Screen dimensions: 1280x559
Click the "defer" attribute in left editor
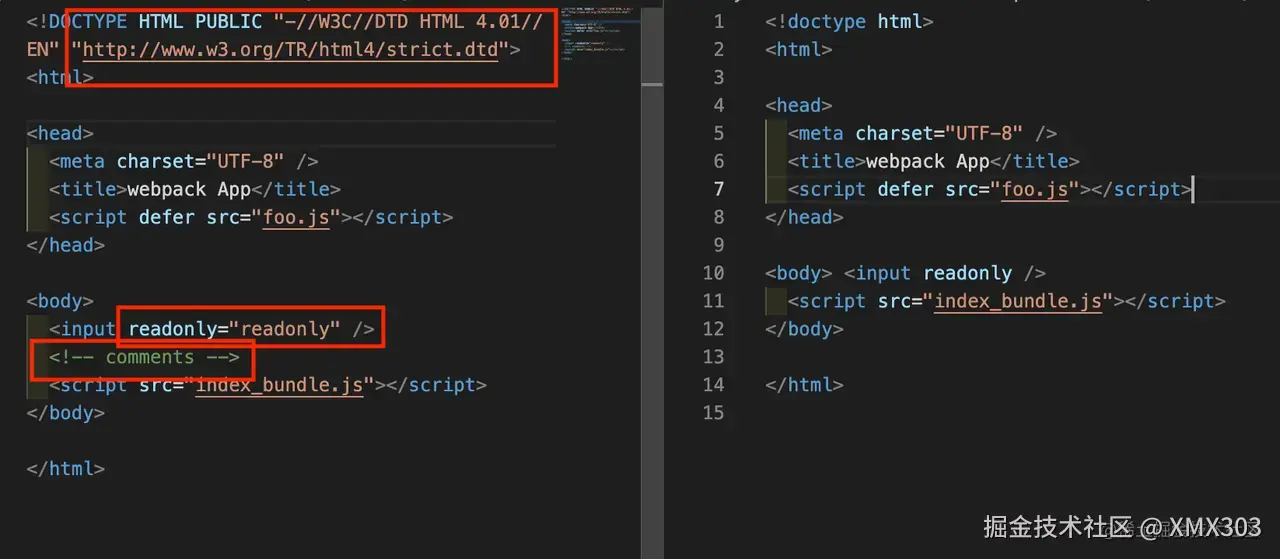(x=166, y=217)
